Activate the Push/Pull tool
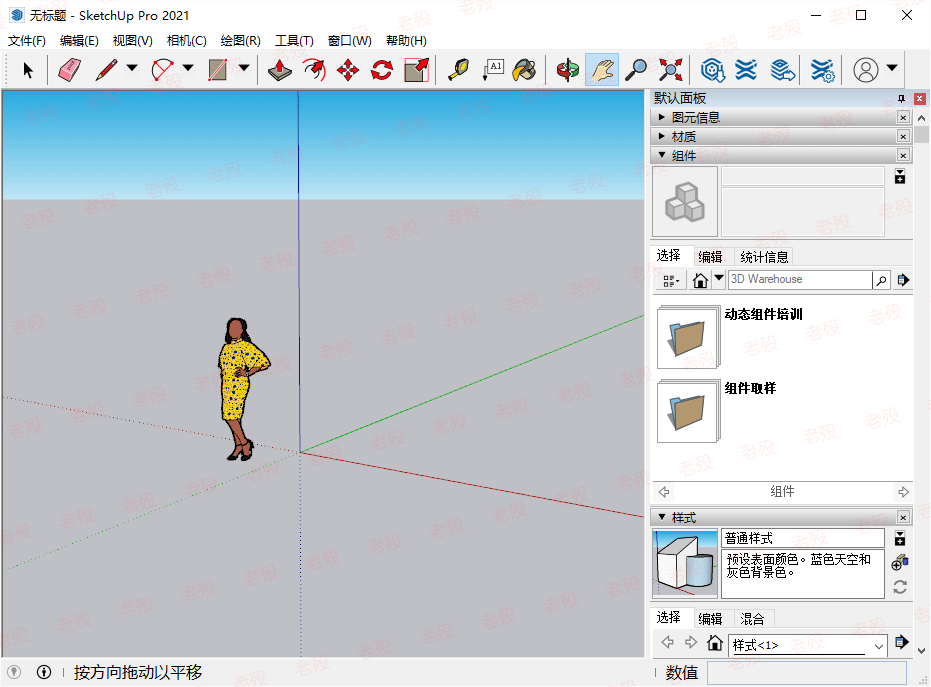 (280, 70)
